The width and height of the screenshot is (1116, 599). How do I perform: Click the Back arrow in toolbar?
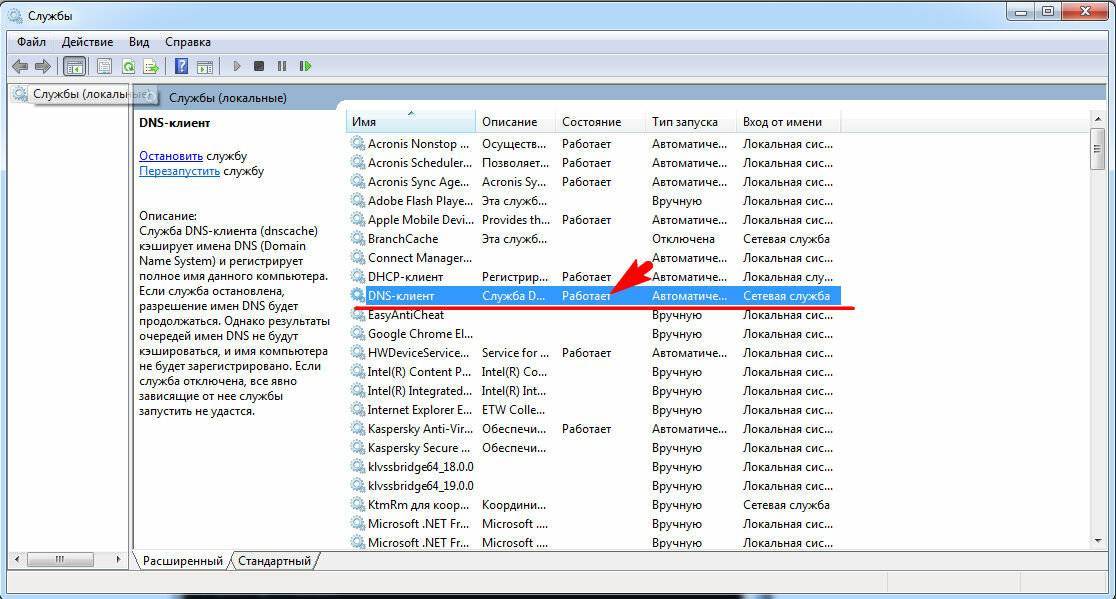click(x=19, y=66)
